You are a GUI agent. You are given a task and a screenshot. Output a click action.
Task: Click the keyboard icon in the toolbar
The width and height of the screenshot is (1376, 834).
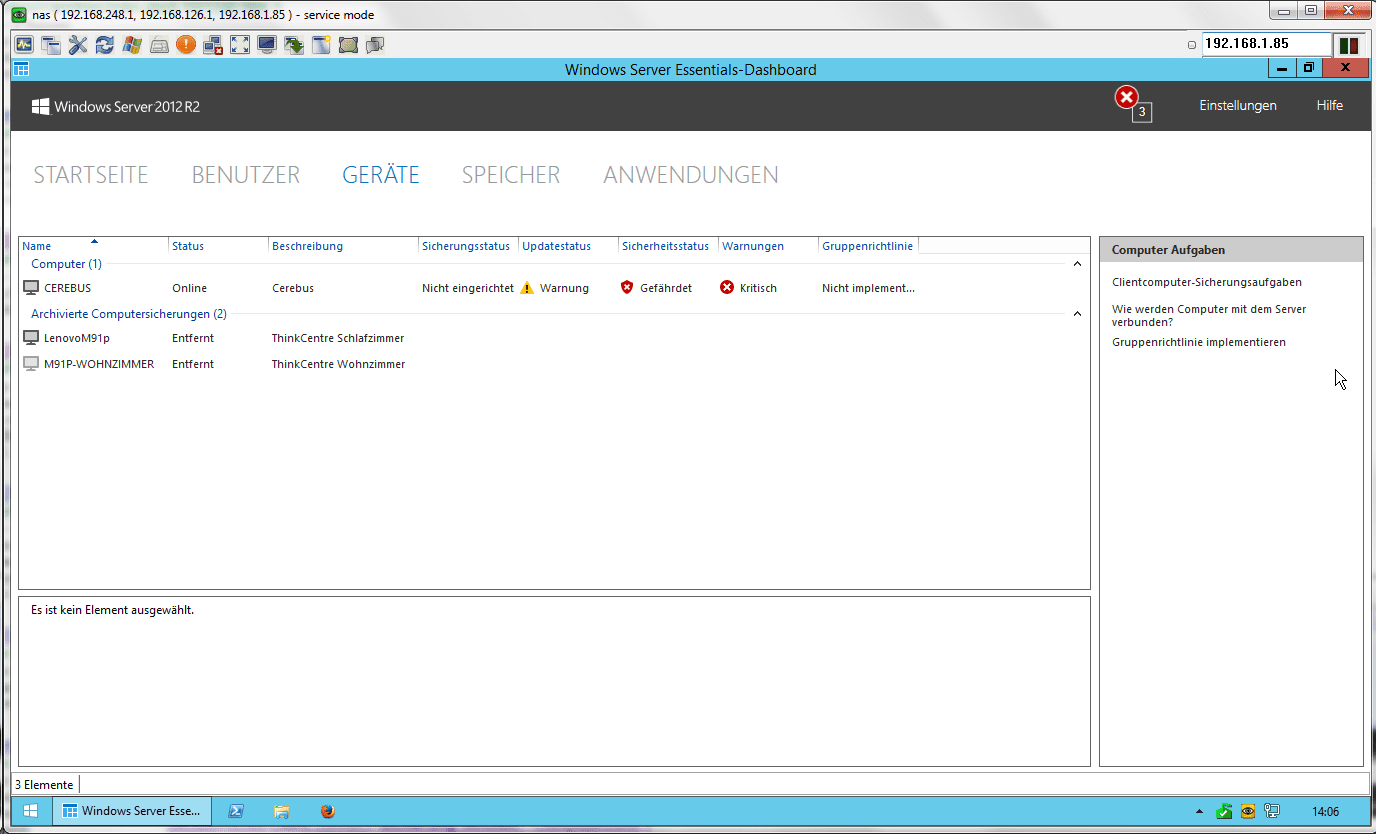159,45
